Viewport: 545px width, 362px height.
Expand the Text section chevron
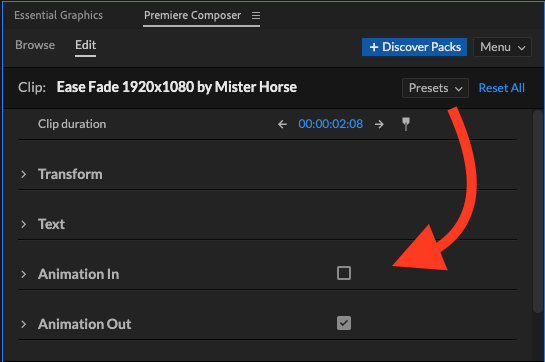point(23,224)
